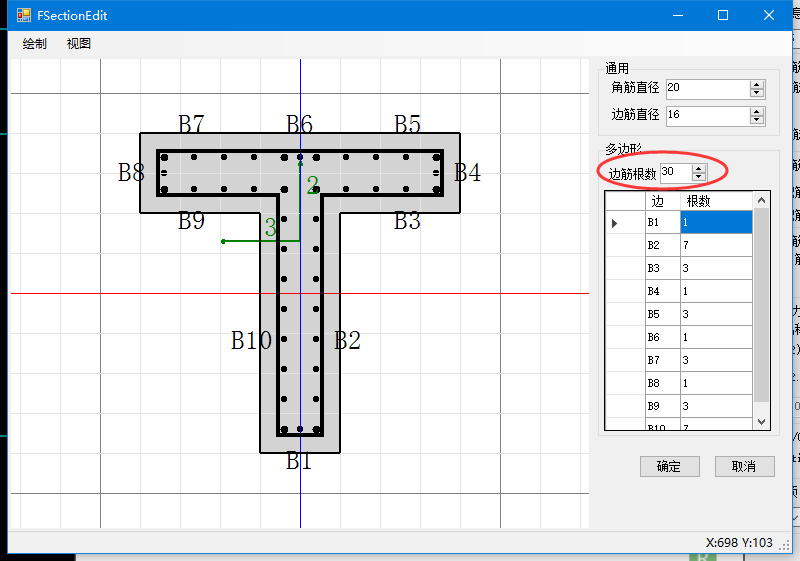Decrease 边筋直径 value with down arrow
The height and width of the screenshot is (561, 800).
[757, 120]
